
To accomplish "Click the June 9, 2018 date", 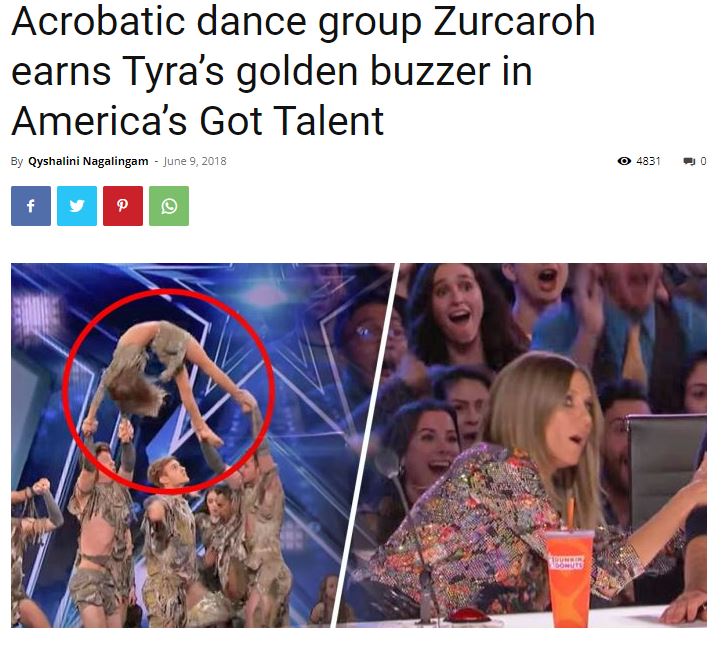I will (195, 161).
